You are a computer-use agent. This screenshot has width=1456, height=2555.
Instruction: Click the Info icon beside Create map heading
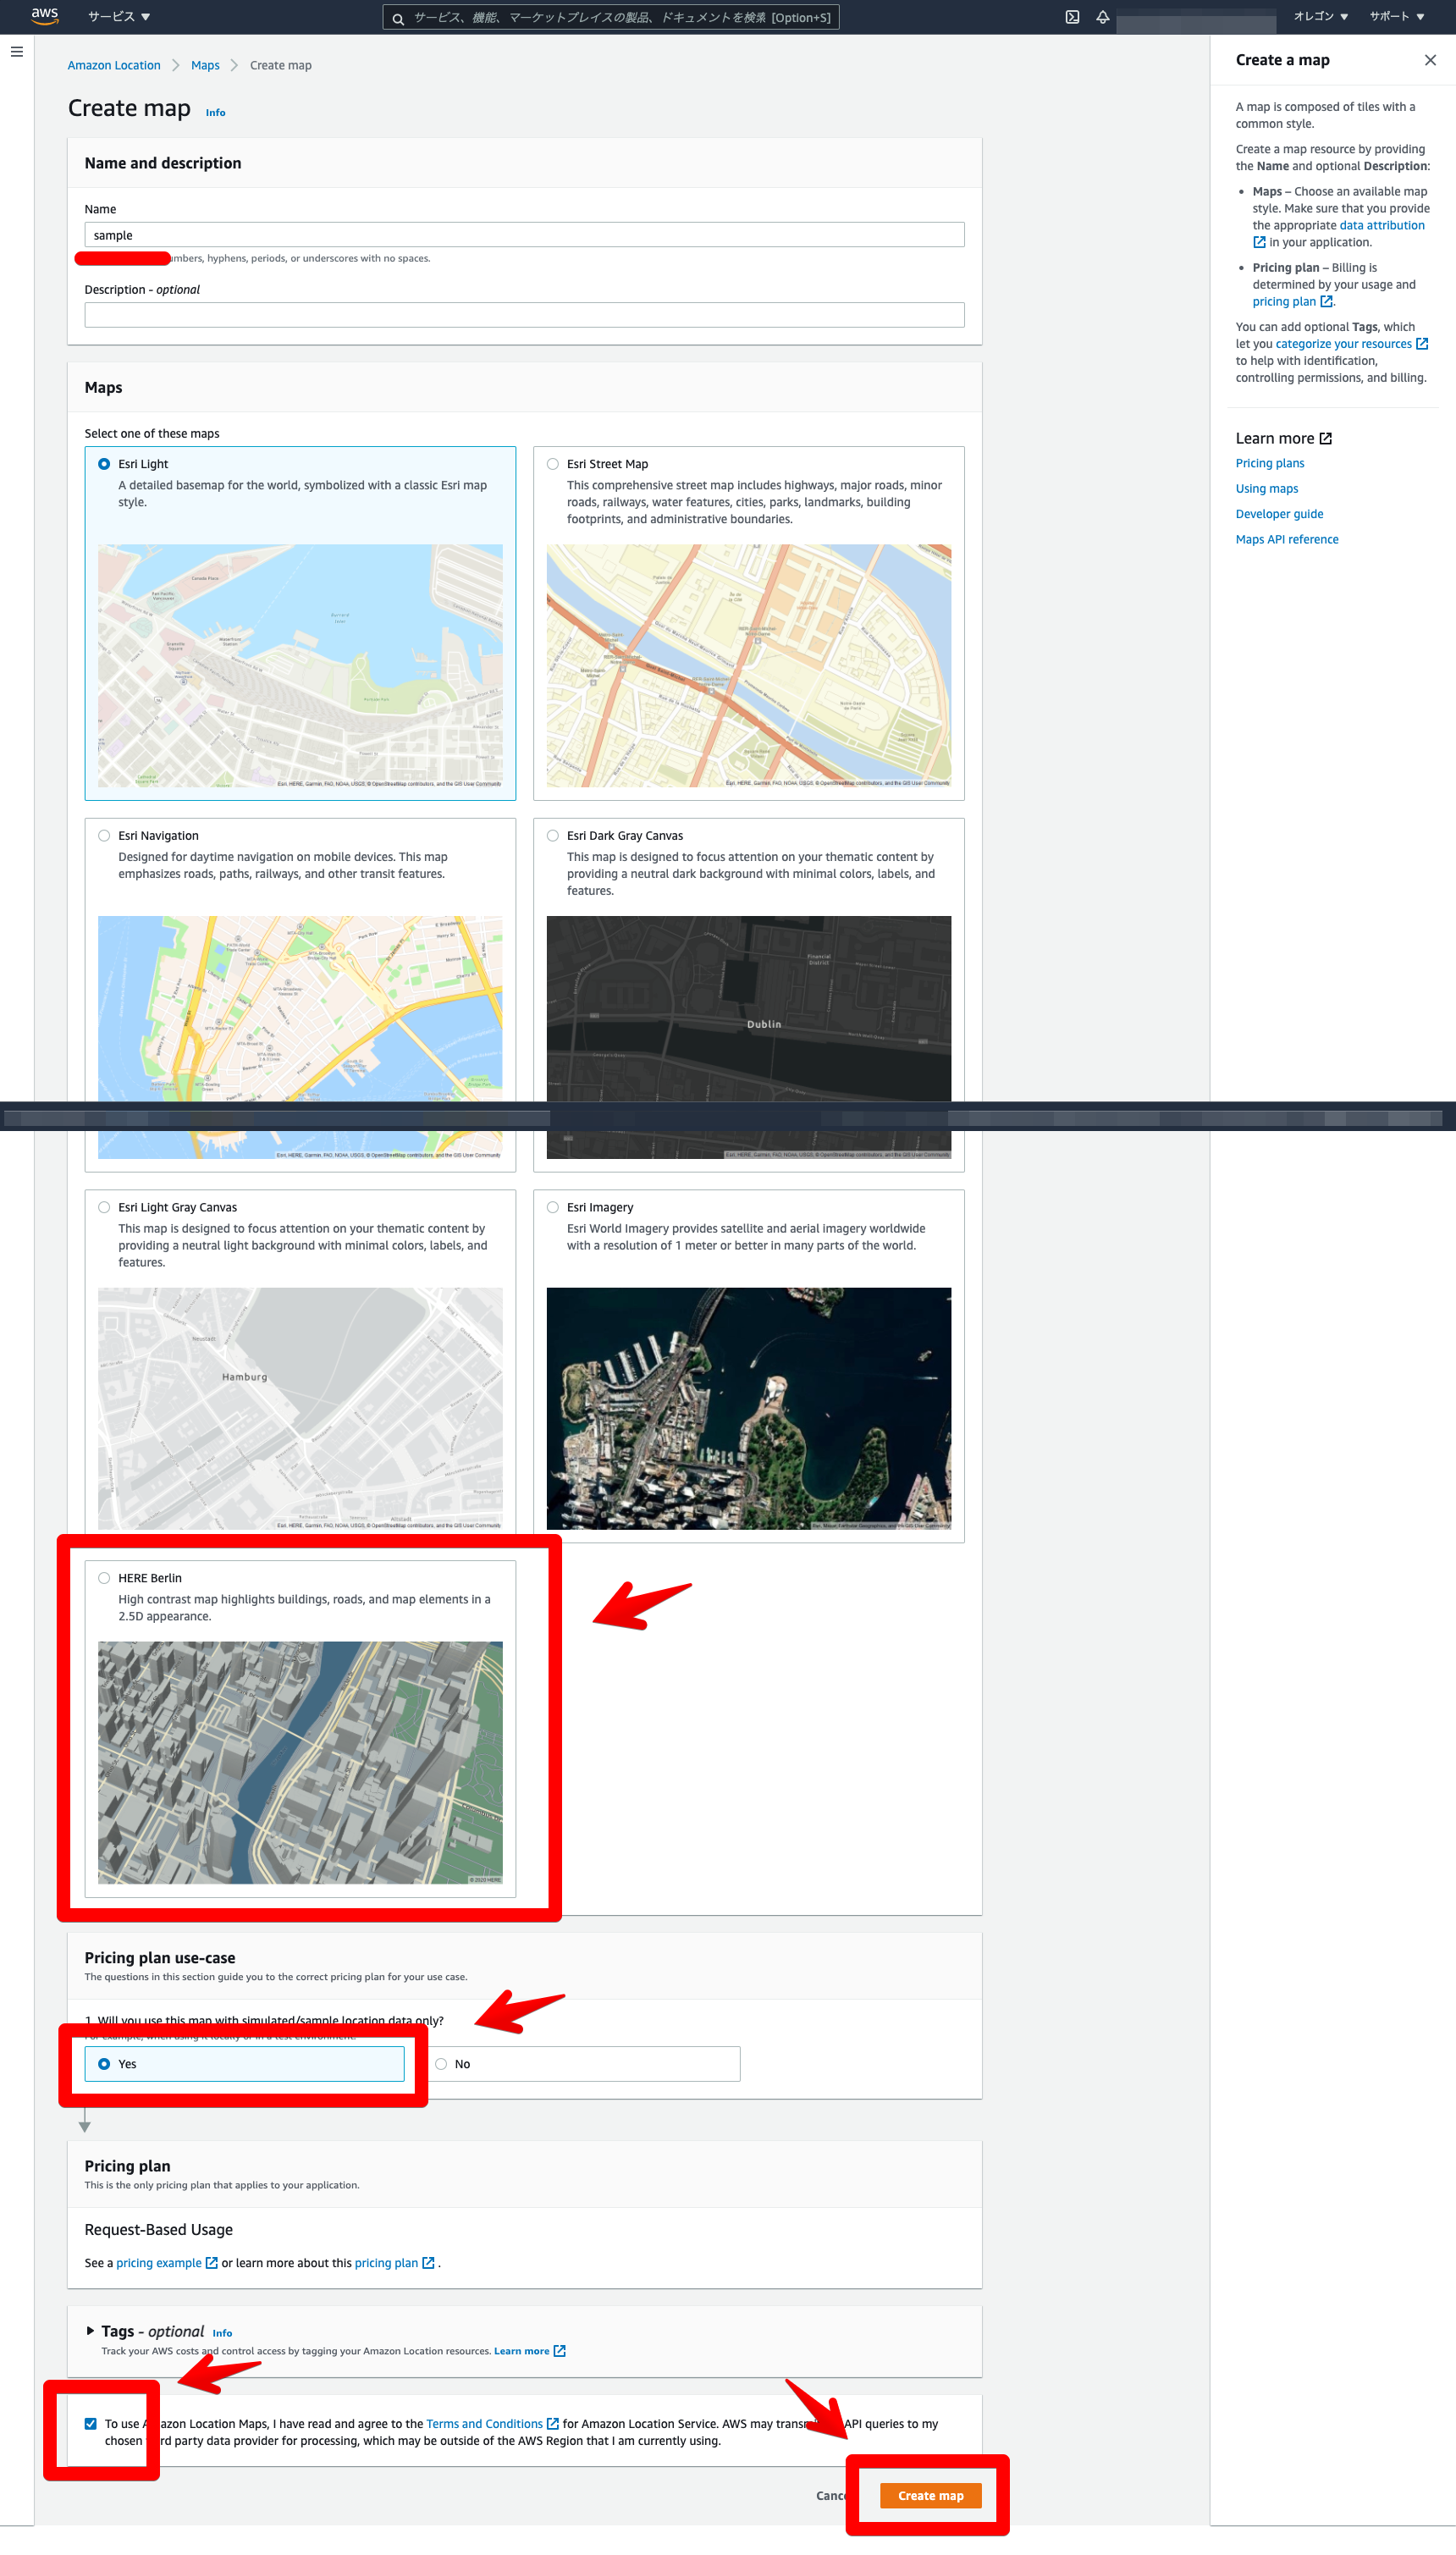(x=215, y=112)
